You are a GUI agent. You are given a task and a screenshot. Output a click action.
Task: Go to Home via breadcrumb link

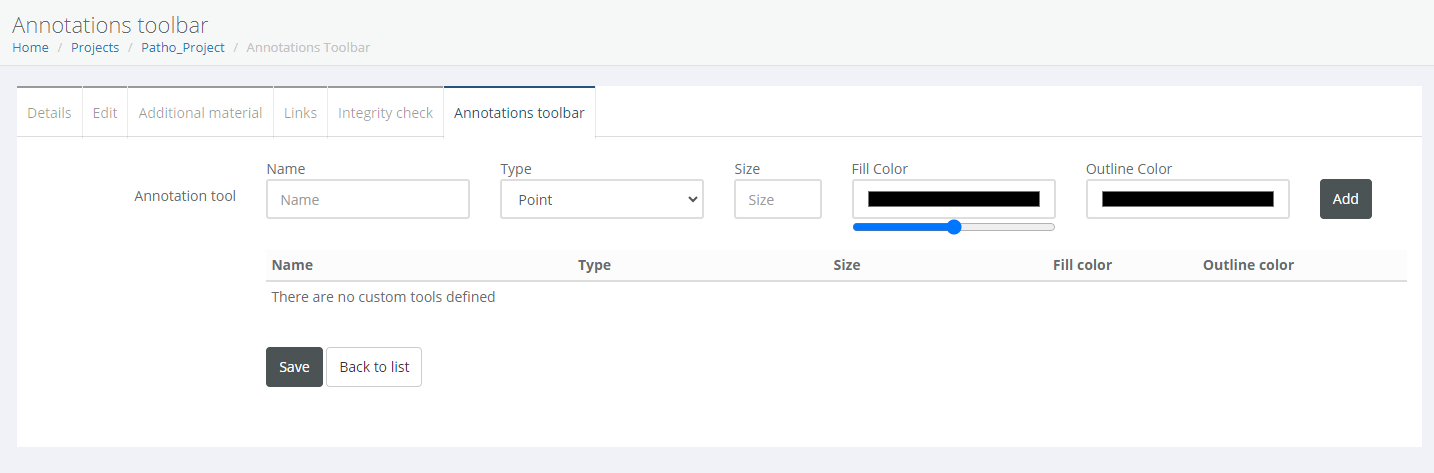[x=30, y=48]
